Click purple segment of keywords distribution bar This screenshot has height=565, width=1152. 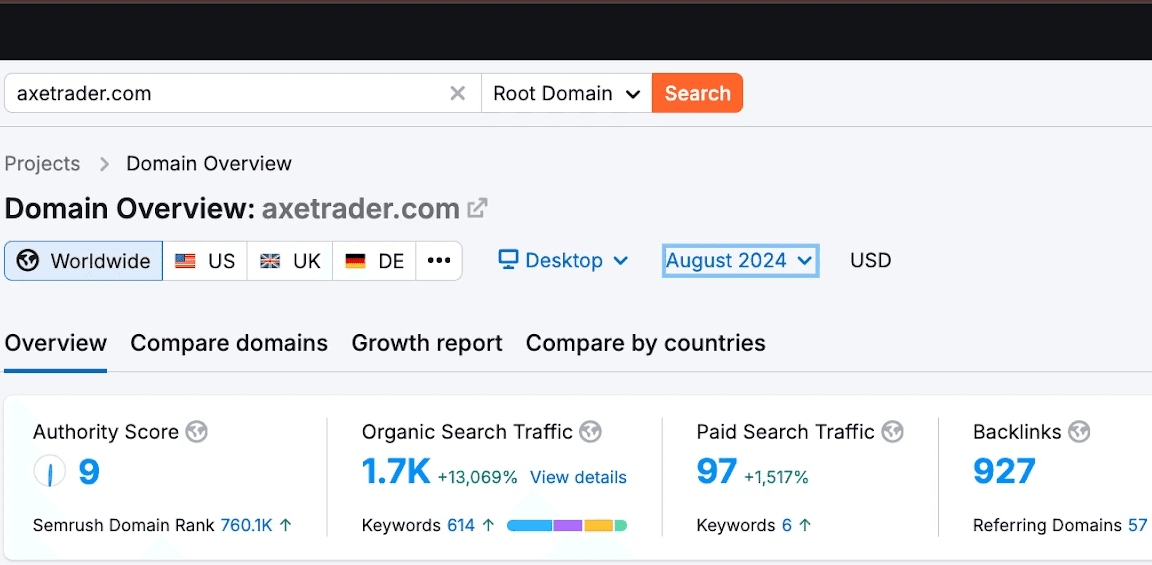[568, 525]
